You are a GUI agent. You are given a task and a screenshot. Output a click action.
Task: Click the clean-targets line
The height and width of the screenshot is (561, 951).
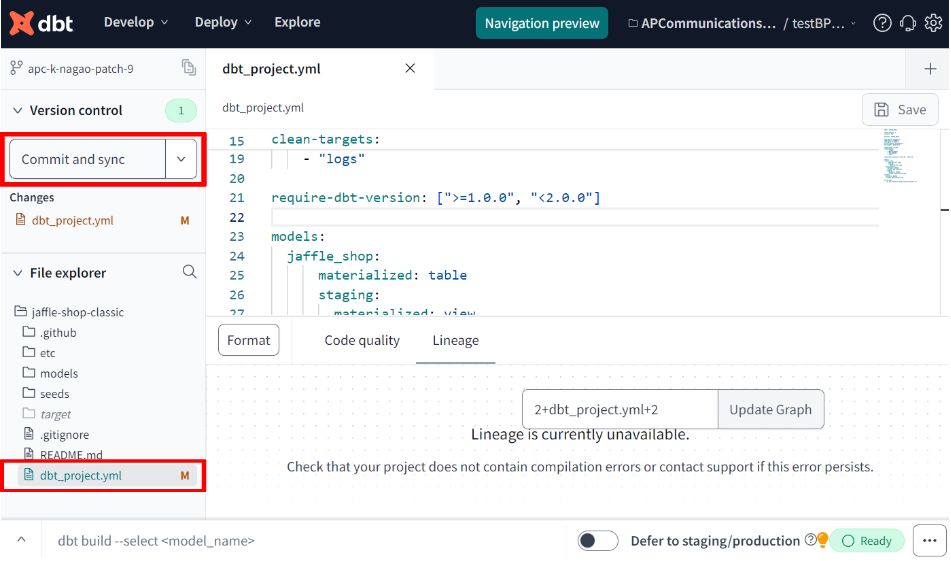pyautogui.click(x=325, y=139)
